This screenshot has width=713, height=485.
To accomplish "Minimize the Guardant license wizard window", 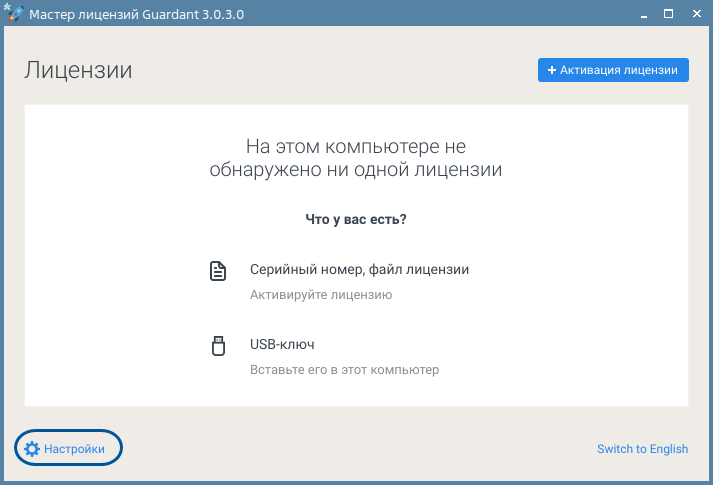I will (x=641, y=14).
